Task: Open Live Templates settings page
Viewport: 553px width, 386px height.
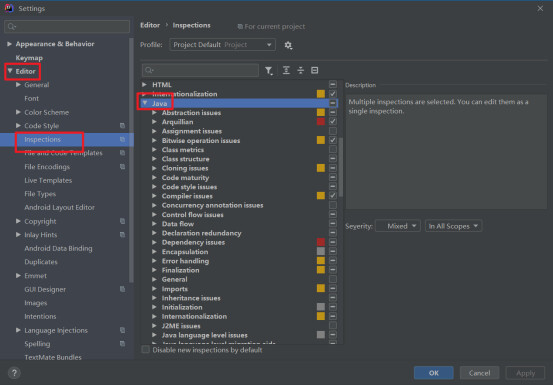Action: [x=48, y=180]
